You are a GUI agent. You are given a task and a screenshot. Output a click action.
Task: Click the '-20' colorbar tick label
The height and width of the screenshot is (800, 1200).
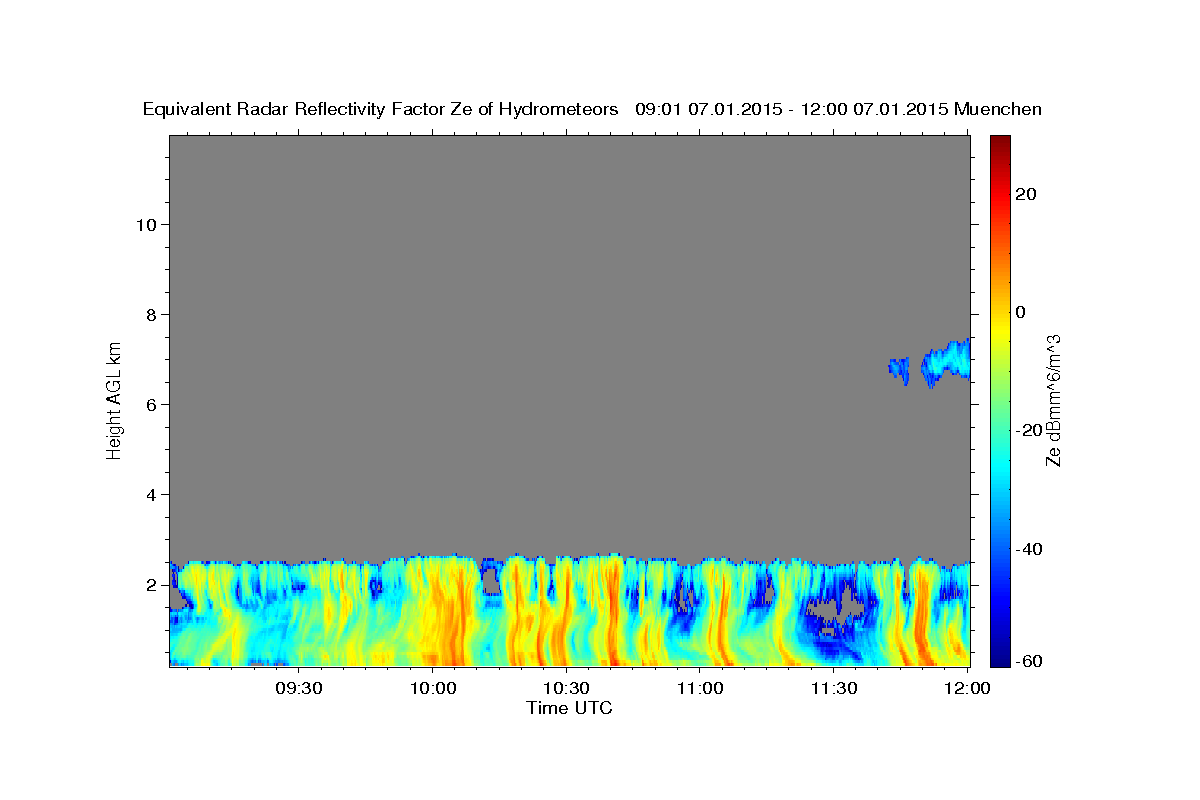(1028, 430)
